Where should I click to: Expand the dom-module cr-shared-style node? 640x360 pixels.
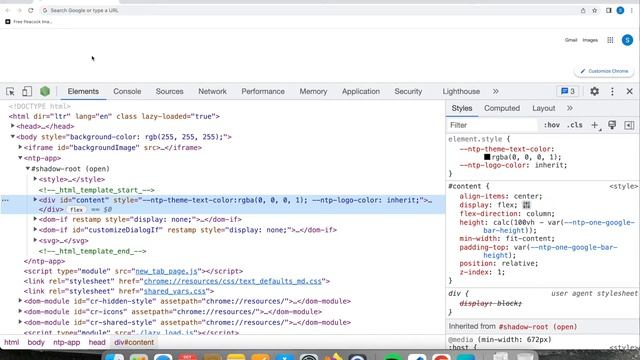click(20, 322)
